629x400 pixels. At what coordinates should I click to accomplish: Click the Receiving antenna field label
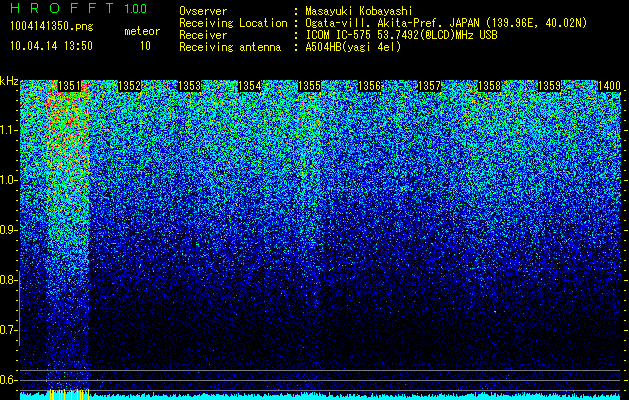click(x=230, y=47)
